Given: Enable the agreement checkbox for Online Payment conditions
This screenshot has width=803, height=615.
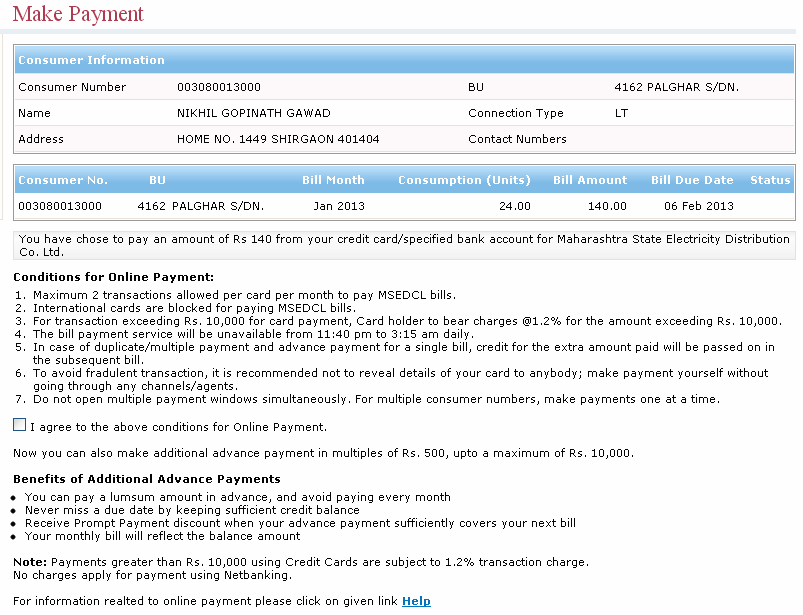Looking at the screenshot, I should coord(19,425).
